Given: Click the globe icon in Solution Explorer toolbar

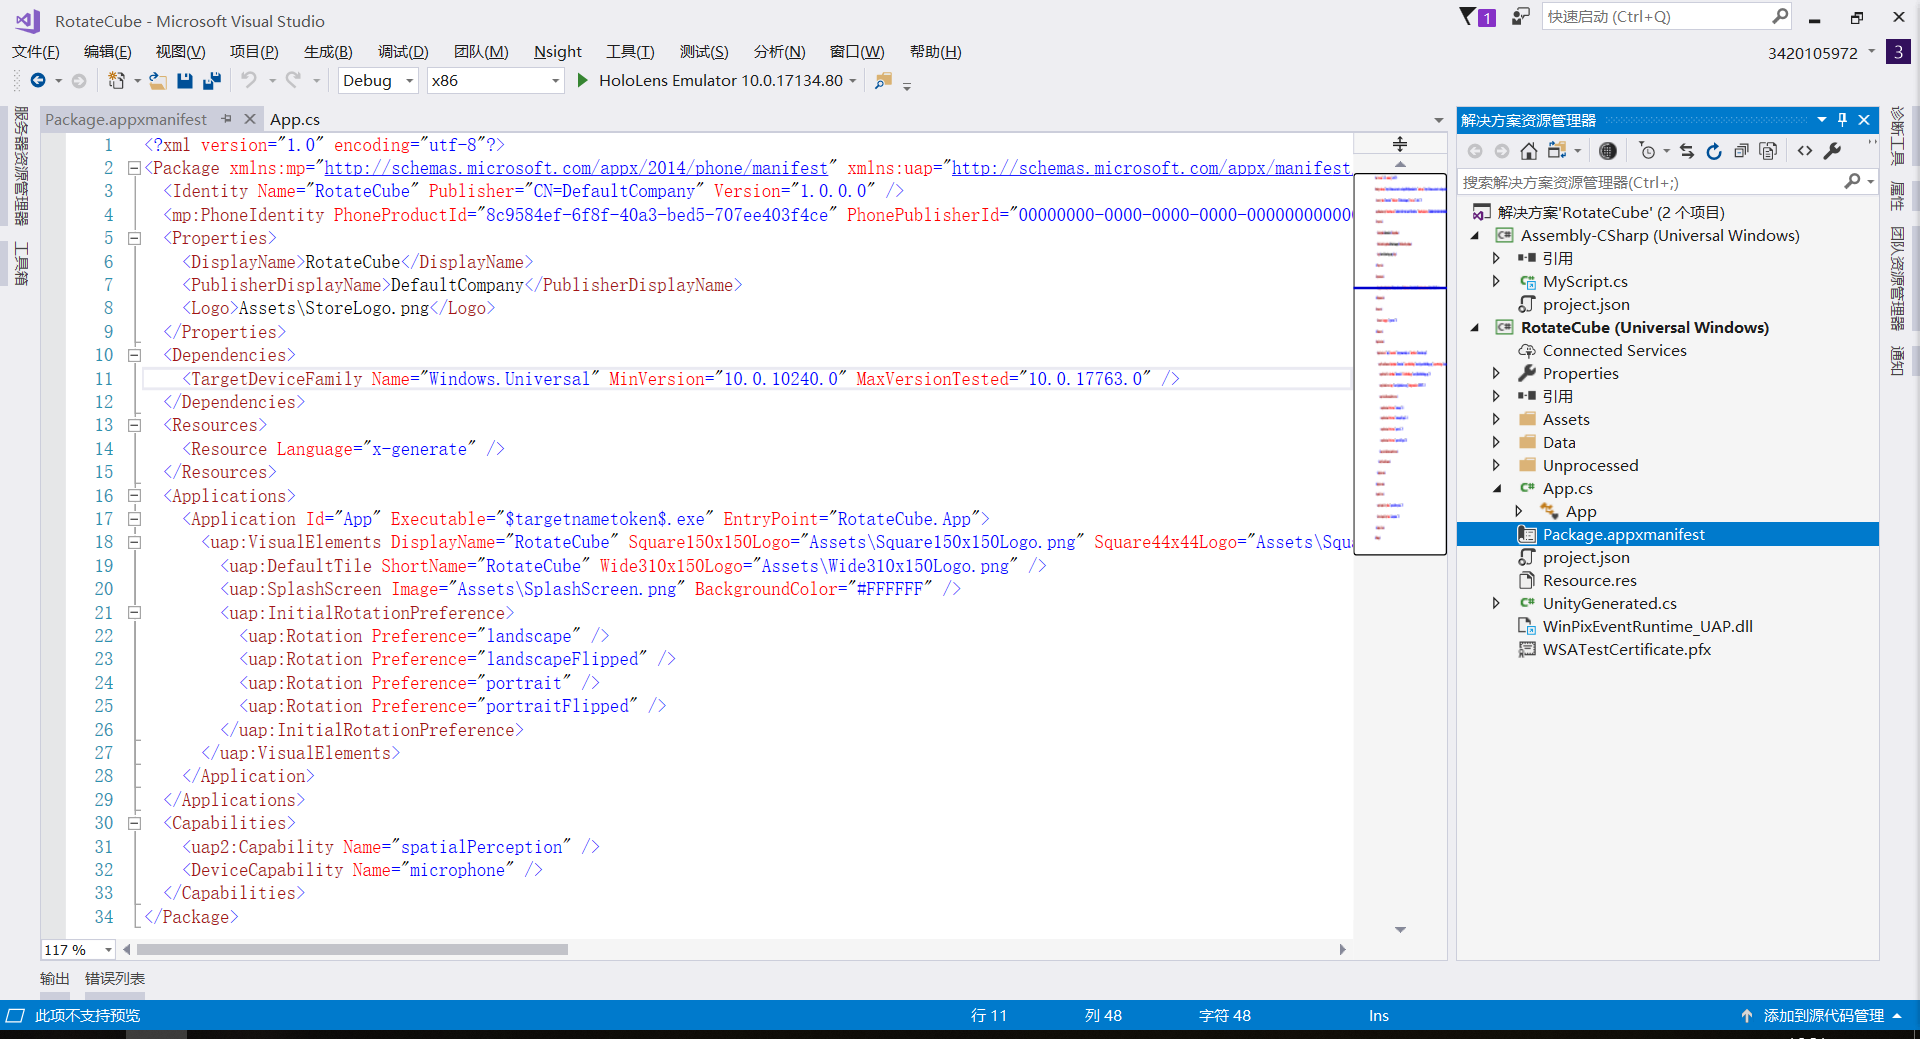Looking at the screenshot, I should (x=1608, y=151).
